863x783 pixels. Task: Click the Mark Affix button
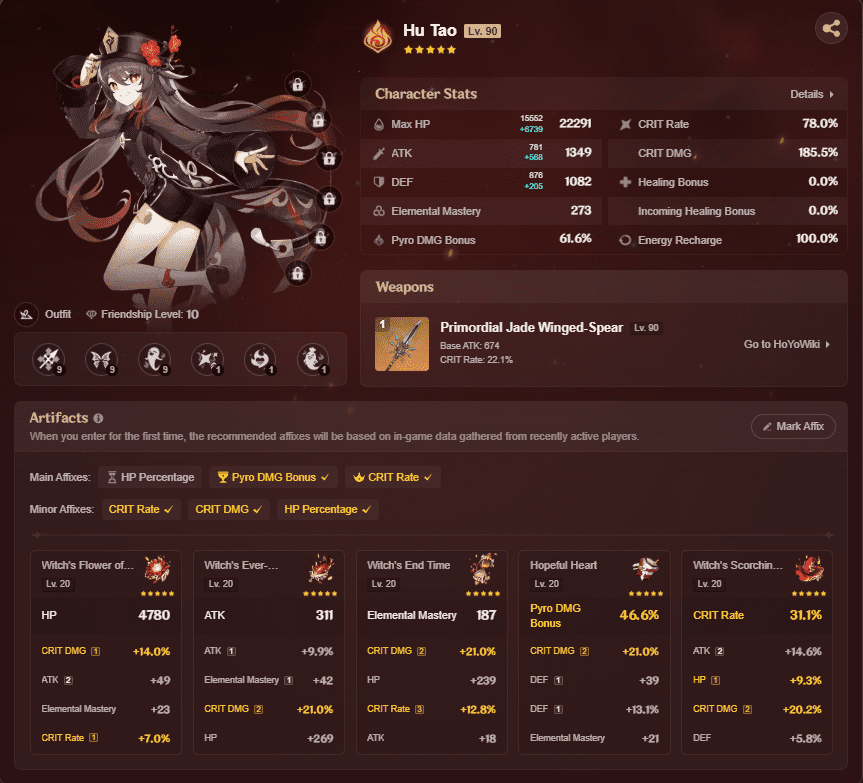click(x=793, y=426)
